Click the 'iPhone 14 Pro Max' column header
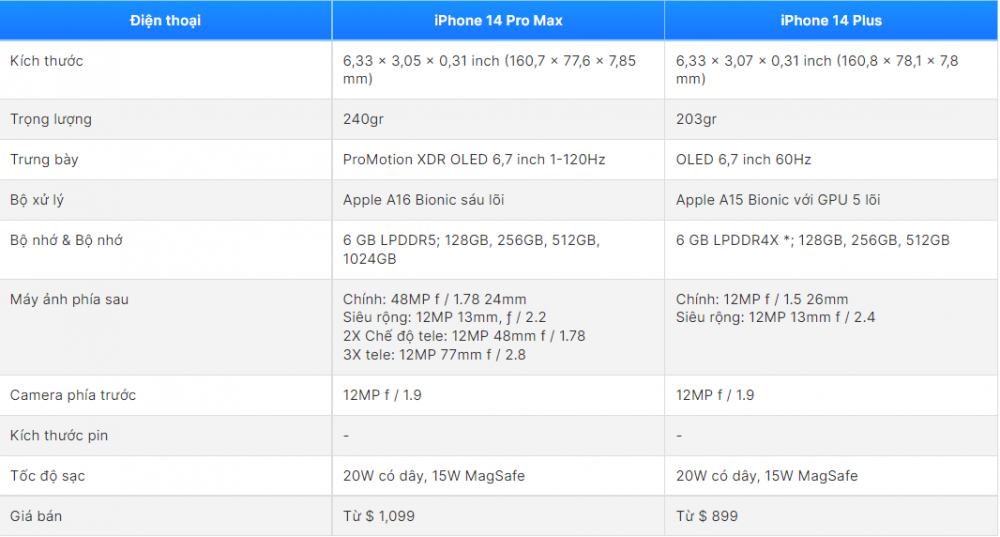Image resolution: width=1000 pixels, height=537 pixels. pyautogui.click(x=498, y=20)
